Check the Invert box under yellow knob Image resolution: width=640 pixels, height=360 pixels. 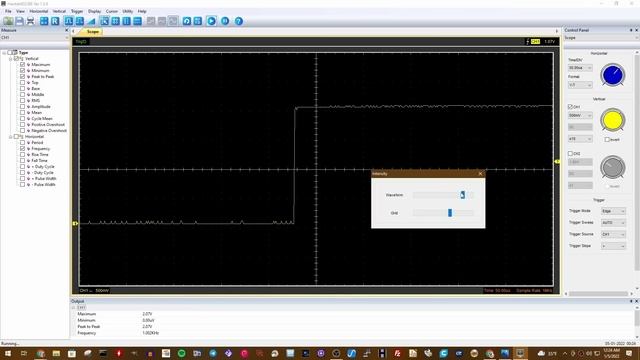[x=607, y=140]
